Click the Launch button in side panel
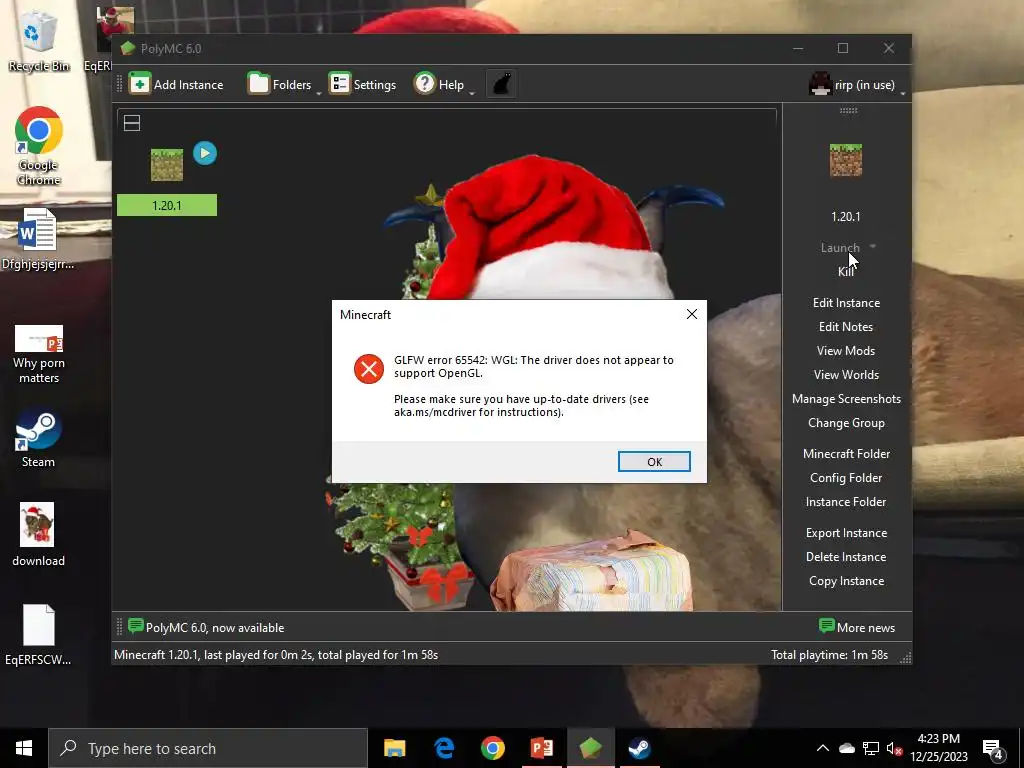The image size is (1024, 768). tap(840, 248)
